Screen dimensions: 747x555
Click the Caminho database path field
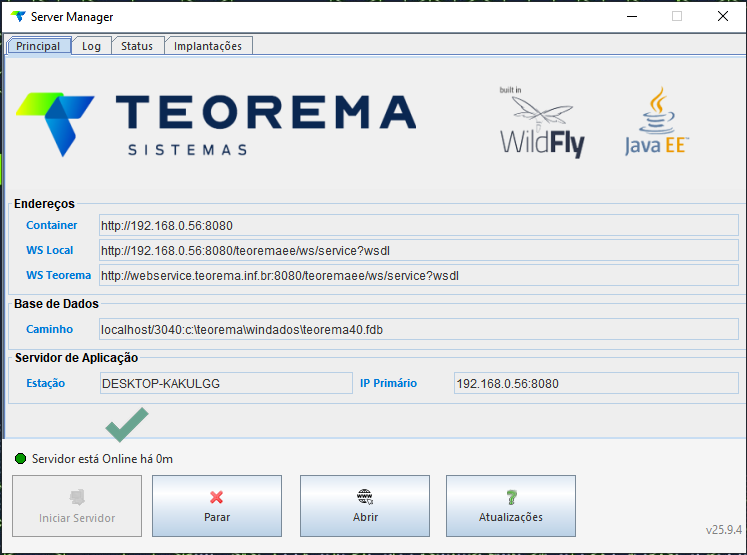click(419, 330)
